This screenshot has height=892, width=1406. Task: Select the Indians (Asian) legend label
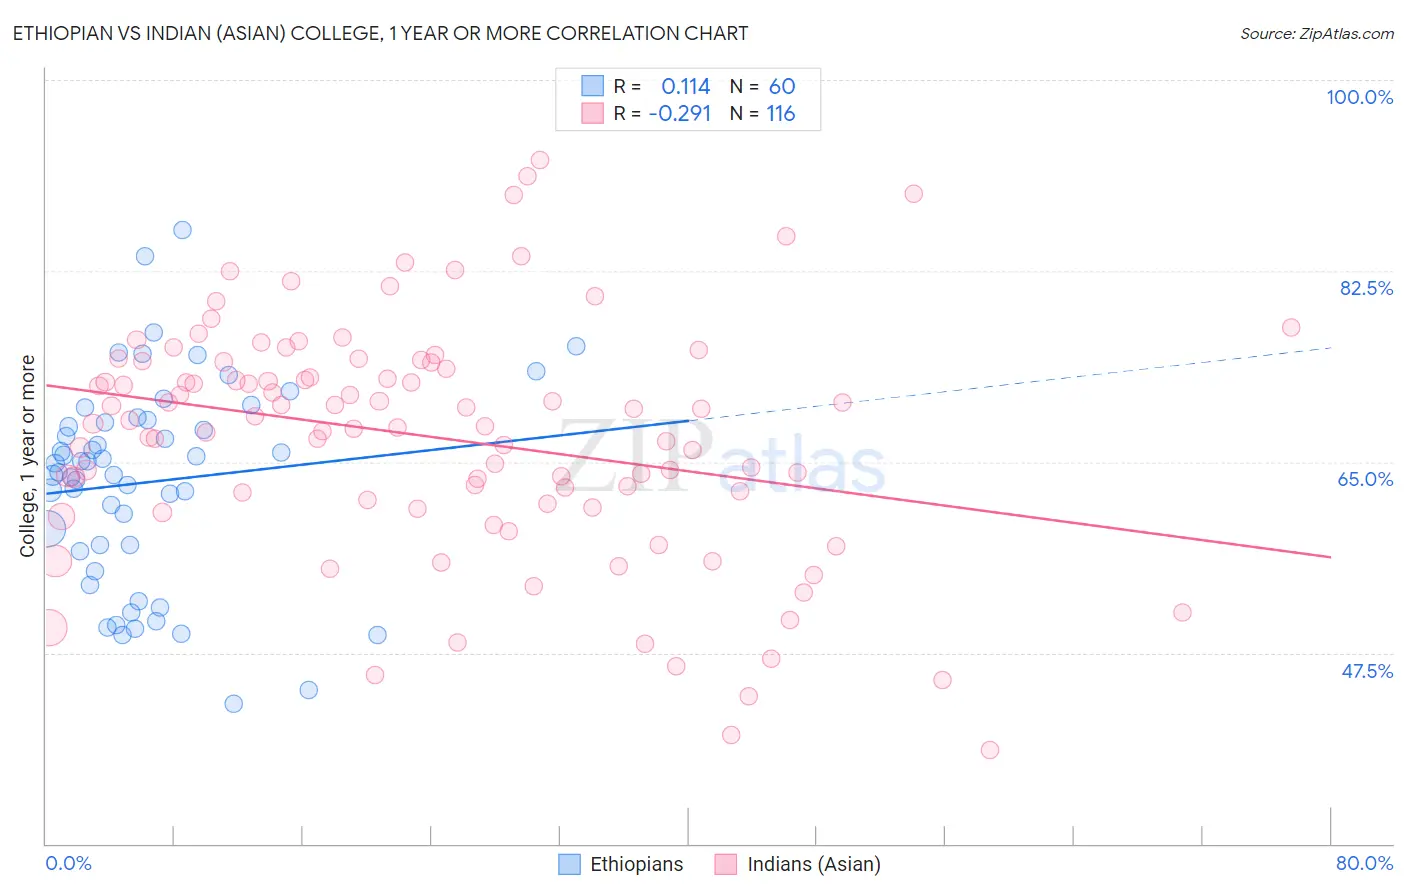point(814,864)
